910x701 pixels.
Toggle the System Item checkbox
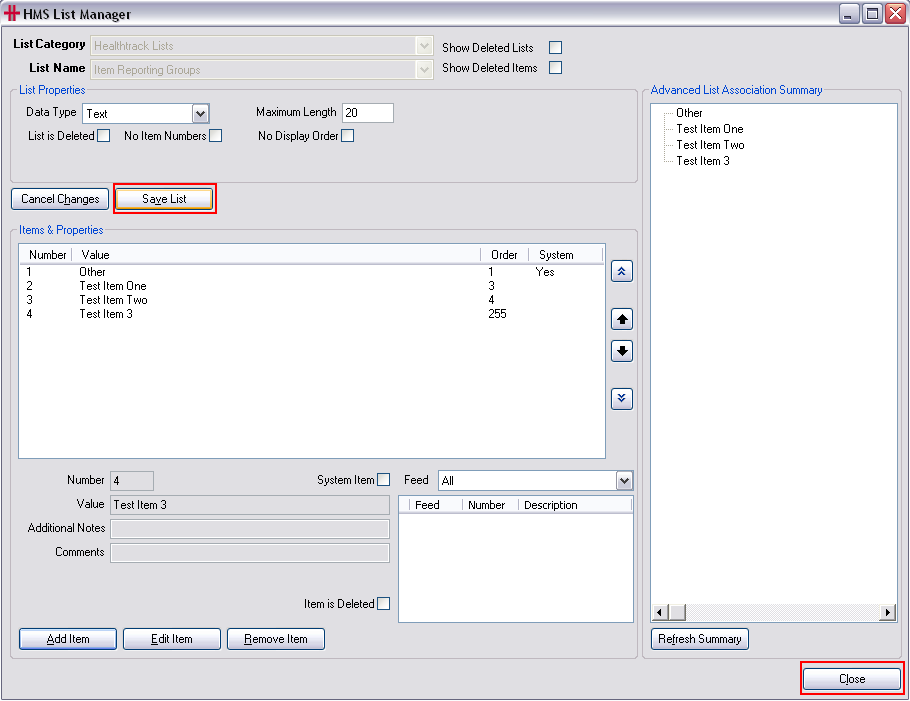(384, 480)
